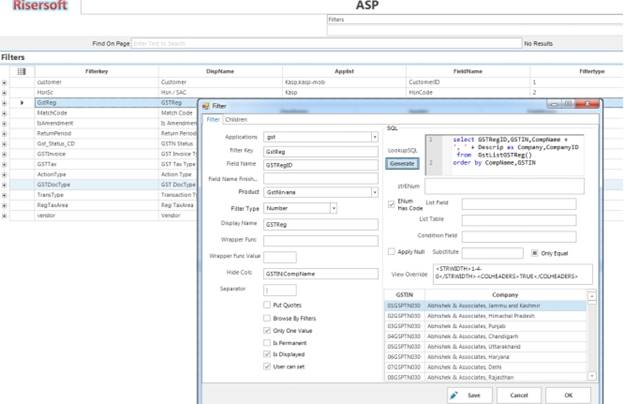
Task: Click the Generate button
Action: (x=402, y=164)
